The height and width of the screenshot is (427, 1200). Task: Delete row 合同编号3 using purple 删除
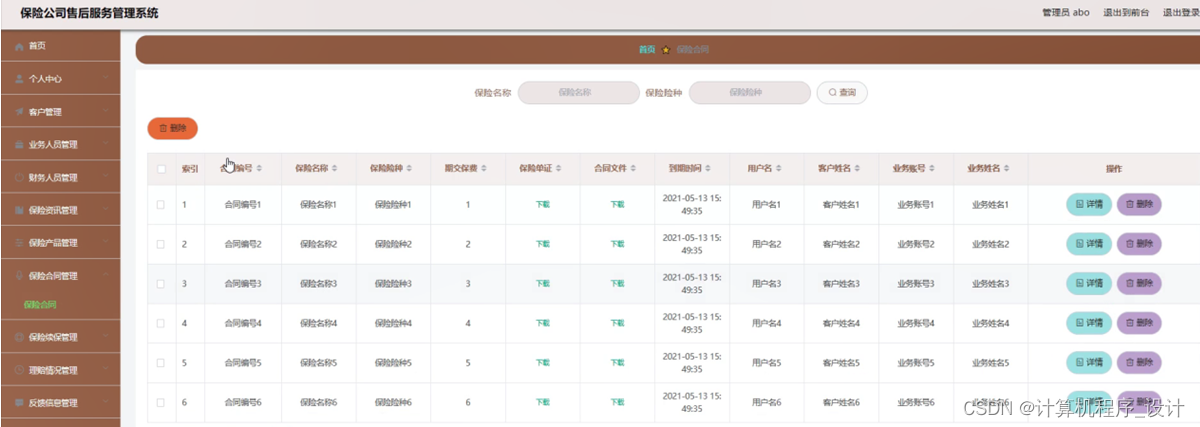[1139, 283]
